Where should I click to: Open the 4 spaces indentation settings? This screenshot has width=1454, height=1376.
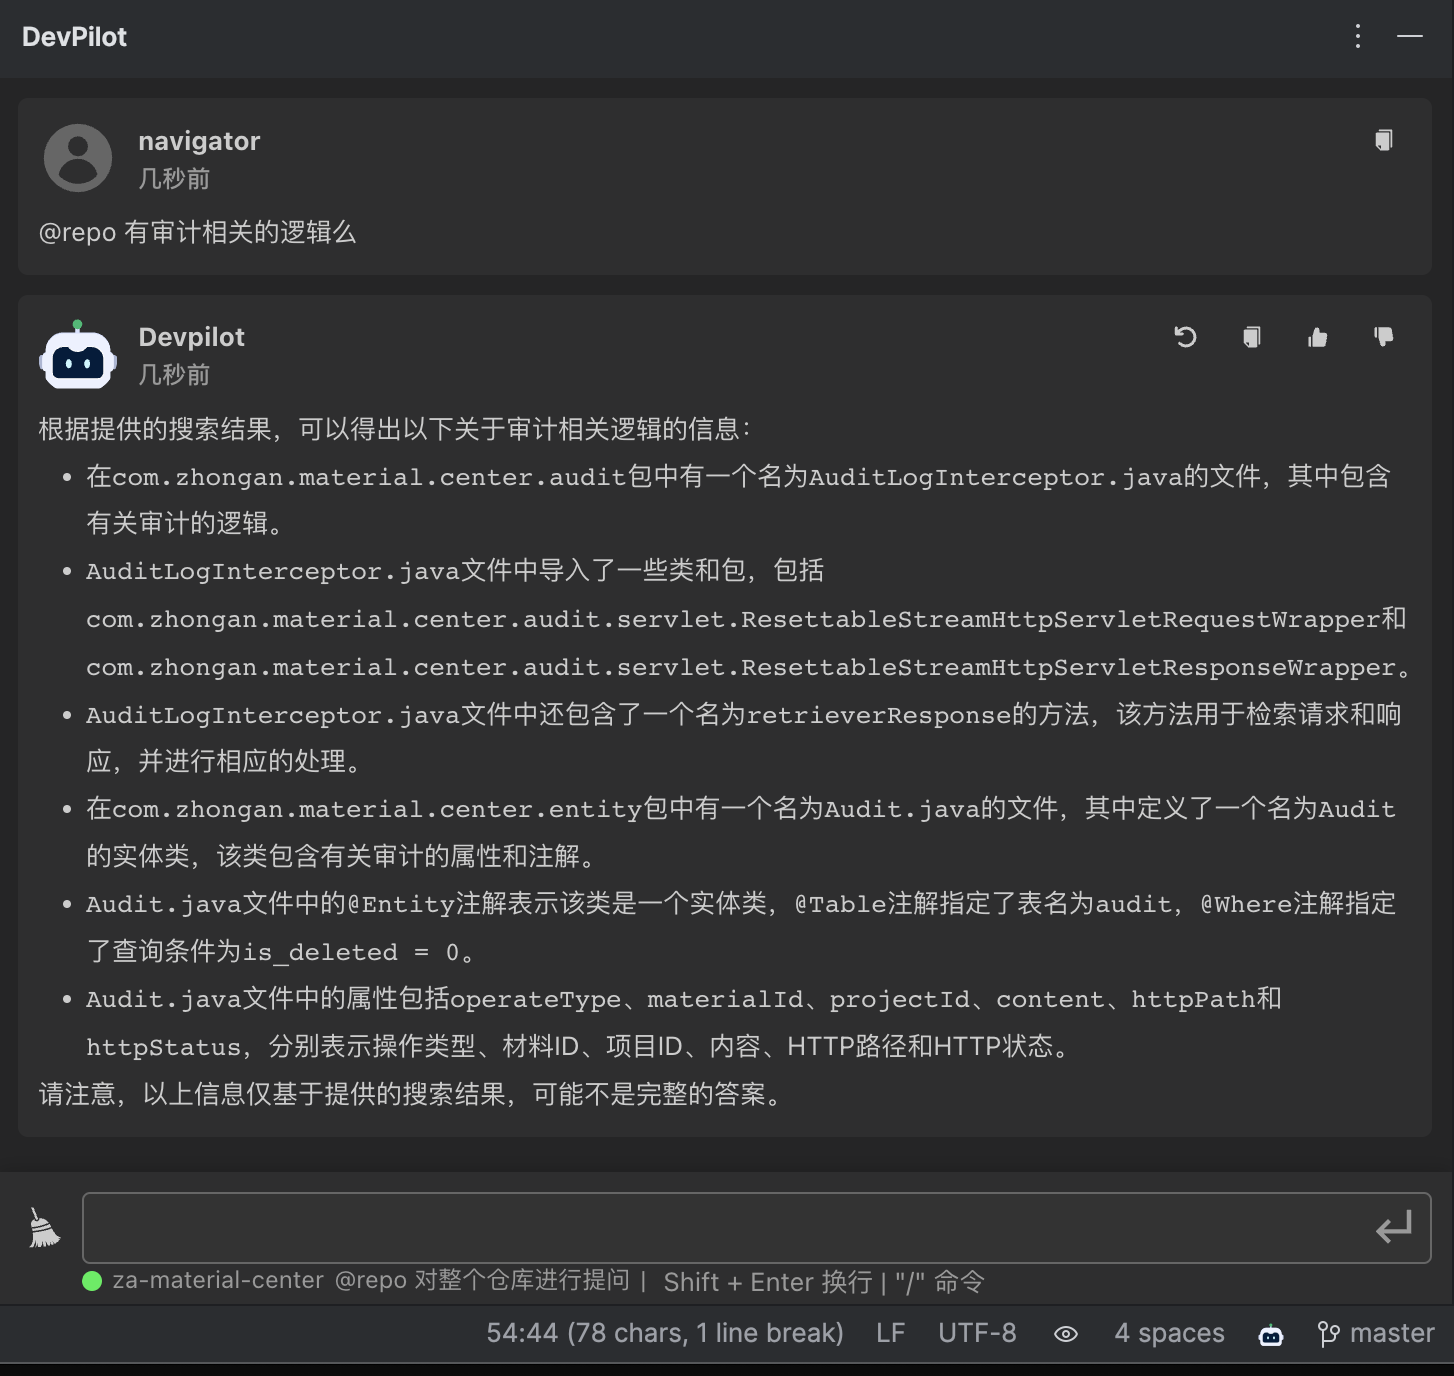click(x=1169, y=1333)
